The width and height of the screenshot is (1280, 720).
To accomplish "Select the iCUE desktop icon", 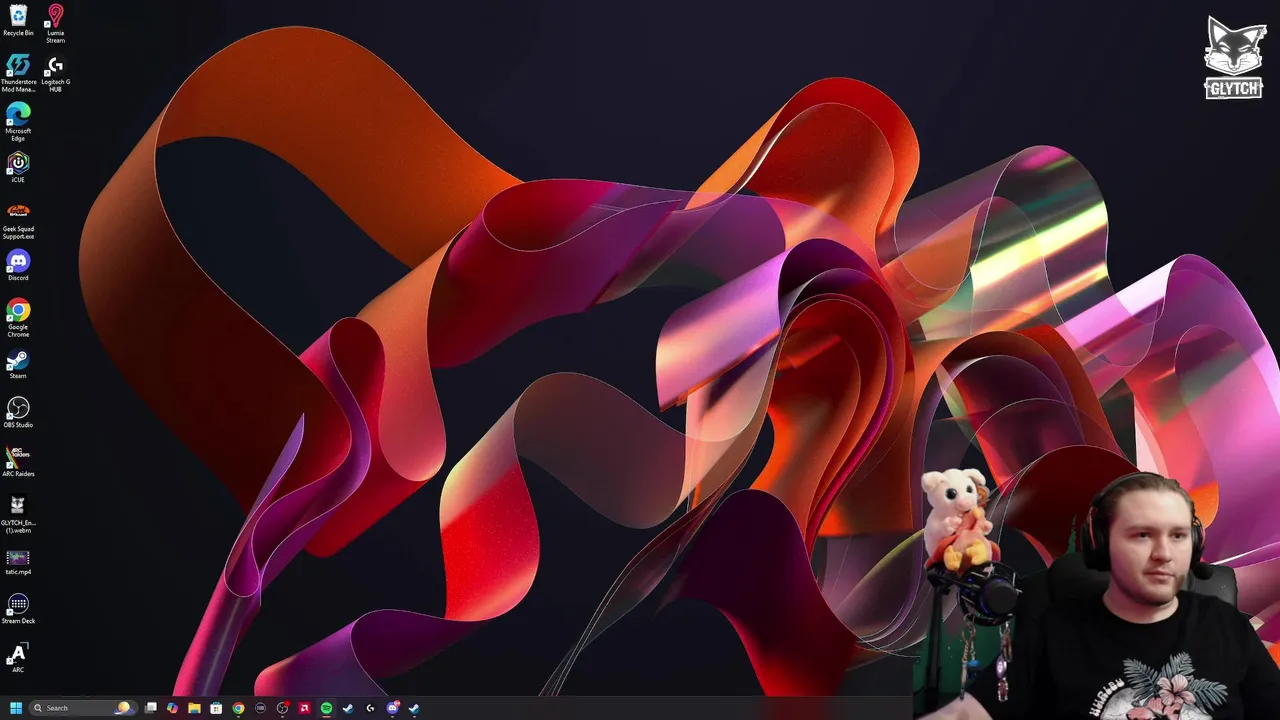I will (x=18, y=167).
